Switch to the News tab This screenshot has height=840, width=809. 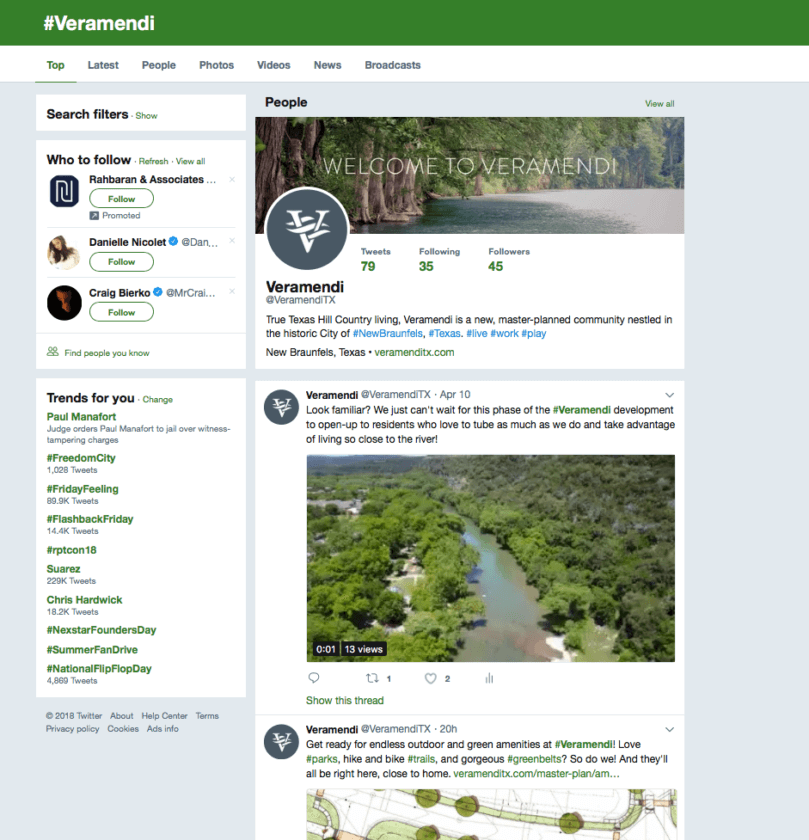(x=327, y=65)
